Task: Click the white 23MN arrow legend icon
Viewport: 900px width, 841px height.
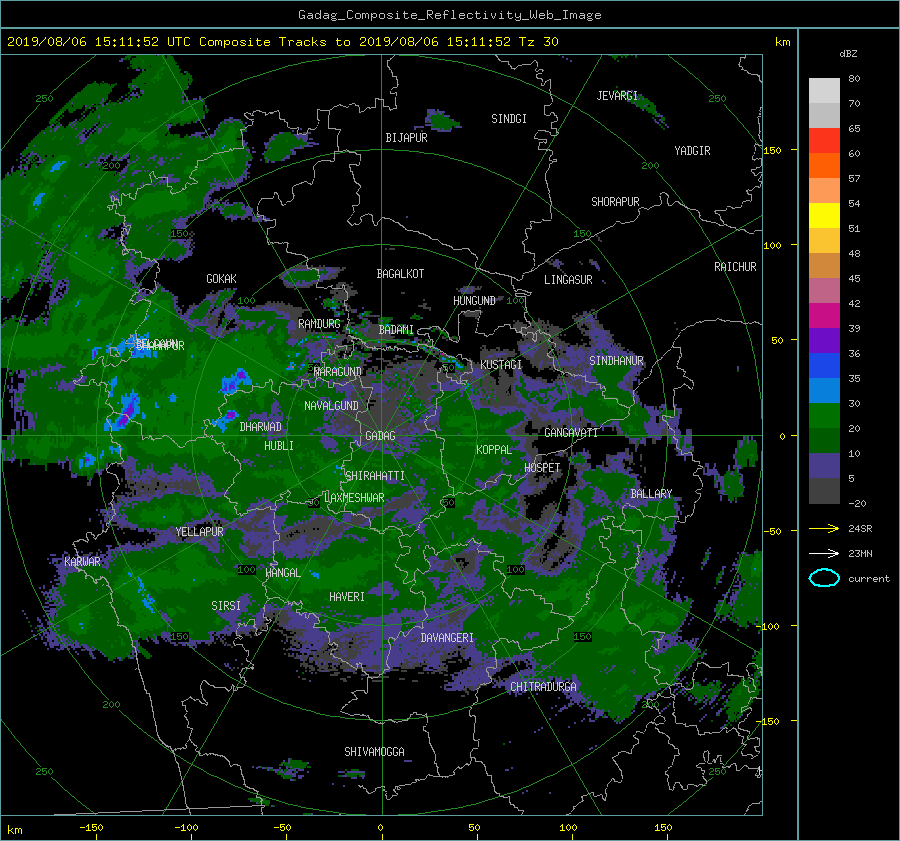Action: [824, 553]
